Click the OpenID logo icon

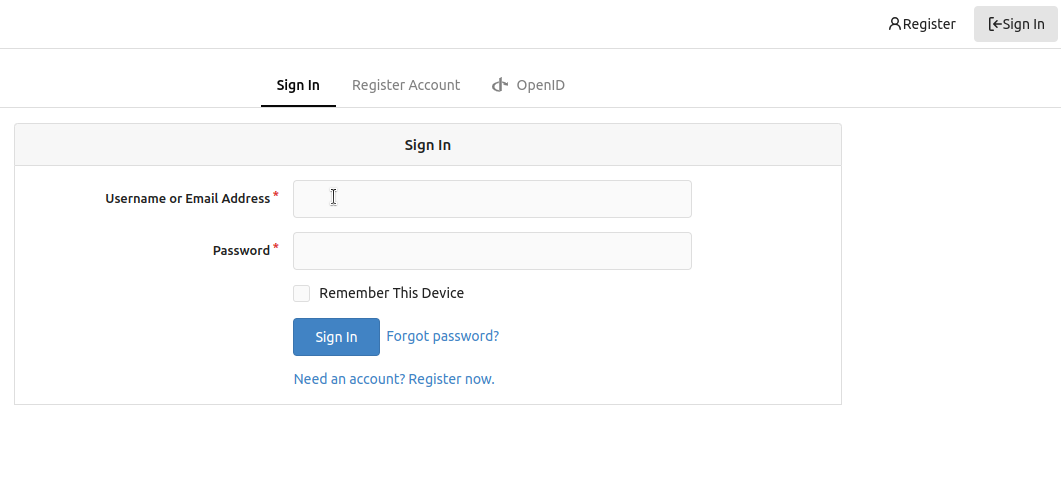click(500, 85)
